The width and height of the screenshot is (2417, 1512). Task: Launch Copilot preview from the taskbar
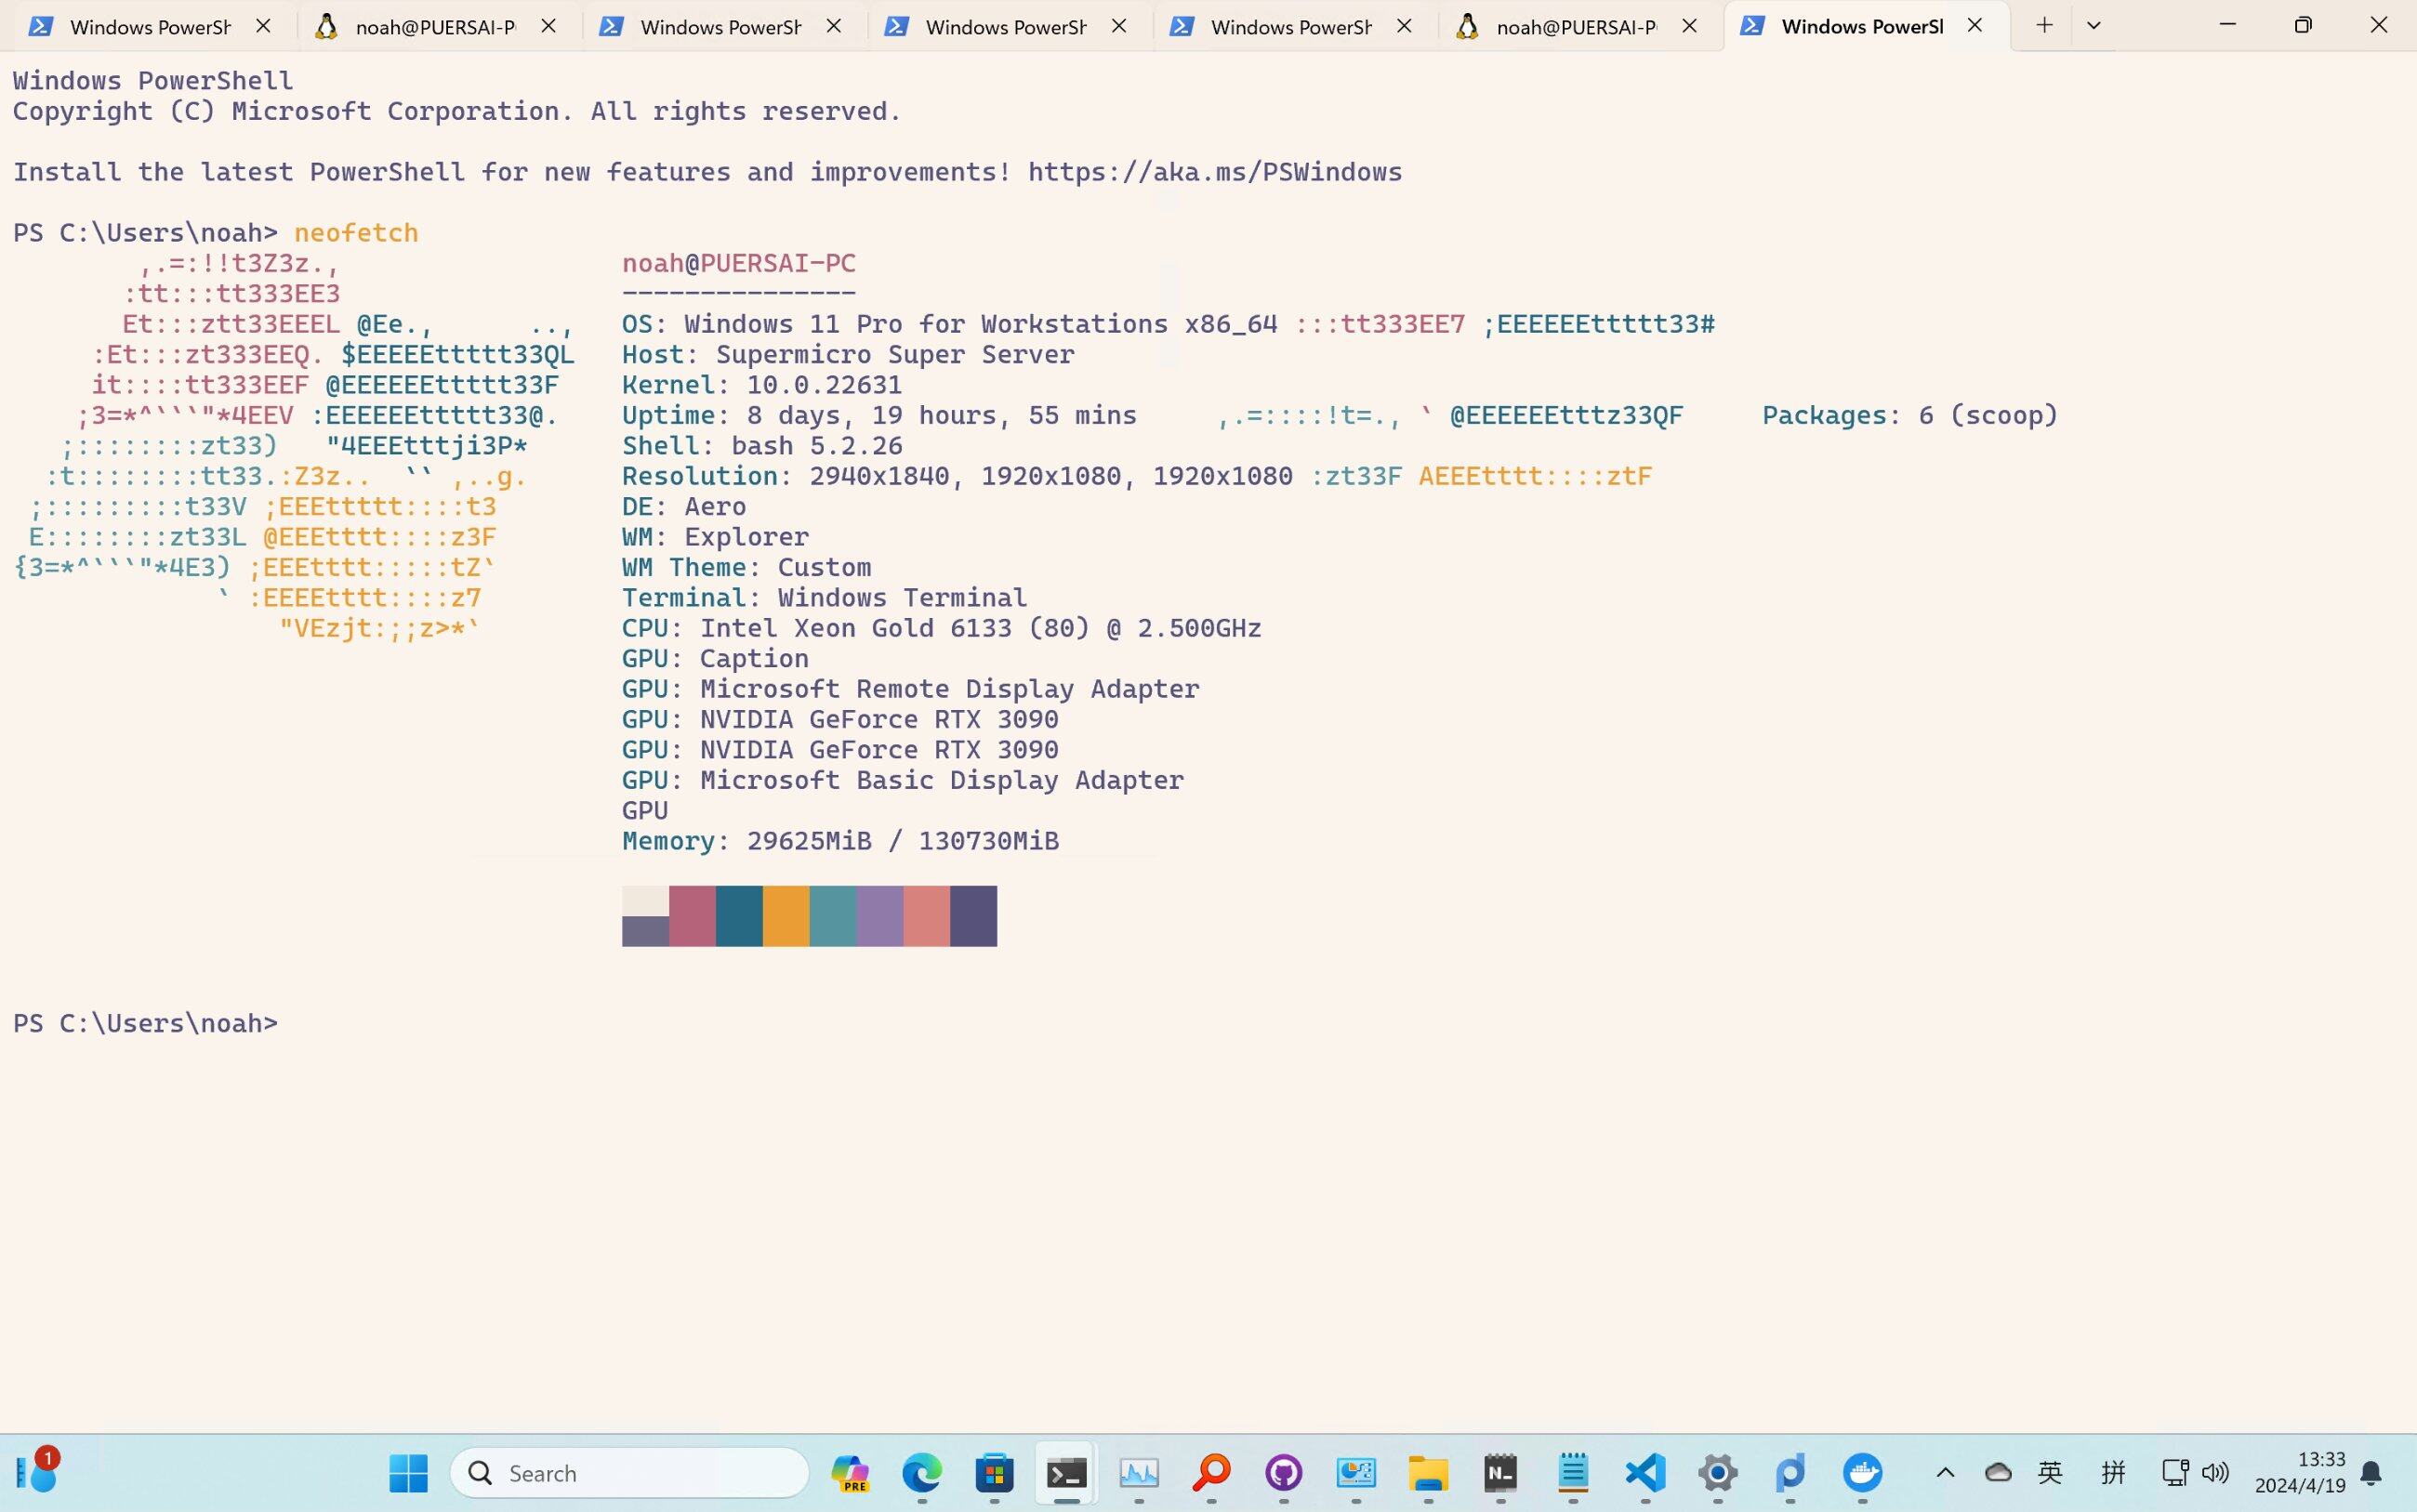click(850, 1473)
